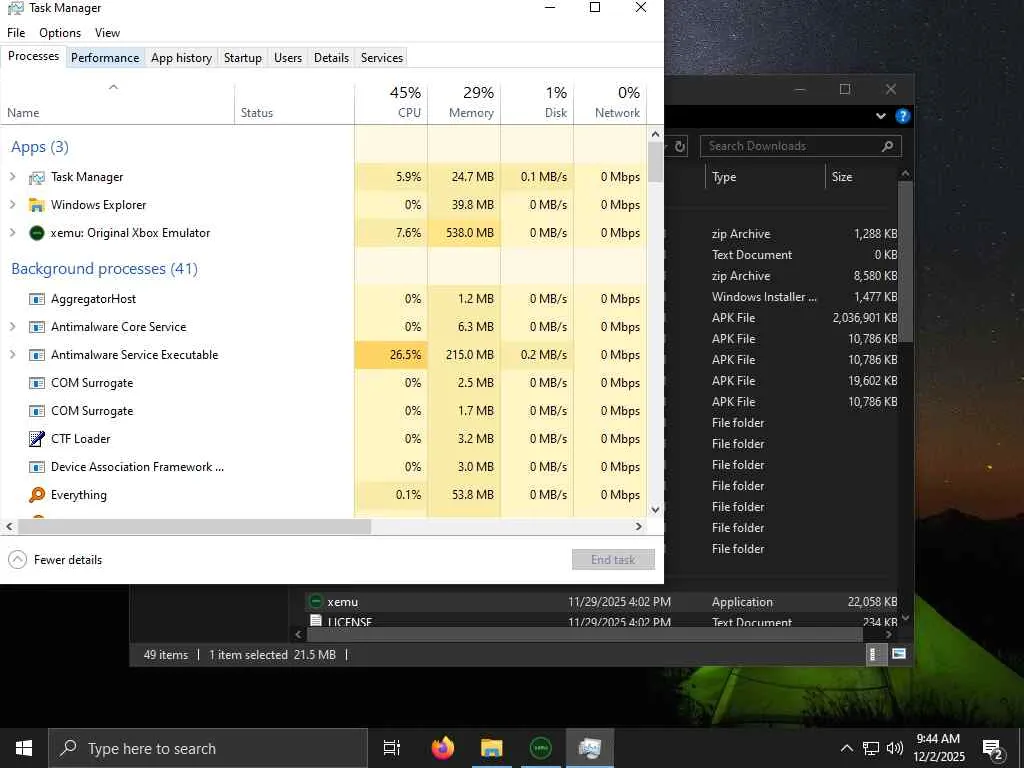The width and height of the screenshot is (1024, 768).
Task: Click the process list vertical scrollbar thumb
Action: point(656,162)
